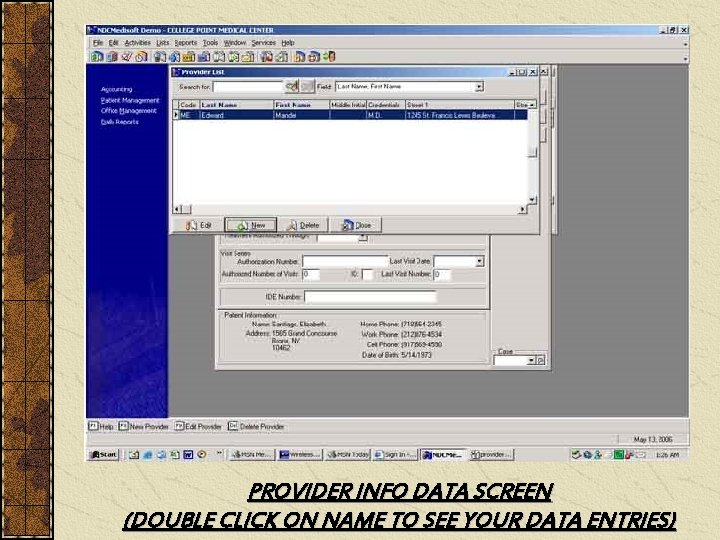Screen dimensions: 720x540
Task: Click the Authorized Number of Visits field
Action: [x=311, y=274]
